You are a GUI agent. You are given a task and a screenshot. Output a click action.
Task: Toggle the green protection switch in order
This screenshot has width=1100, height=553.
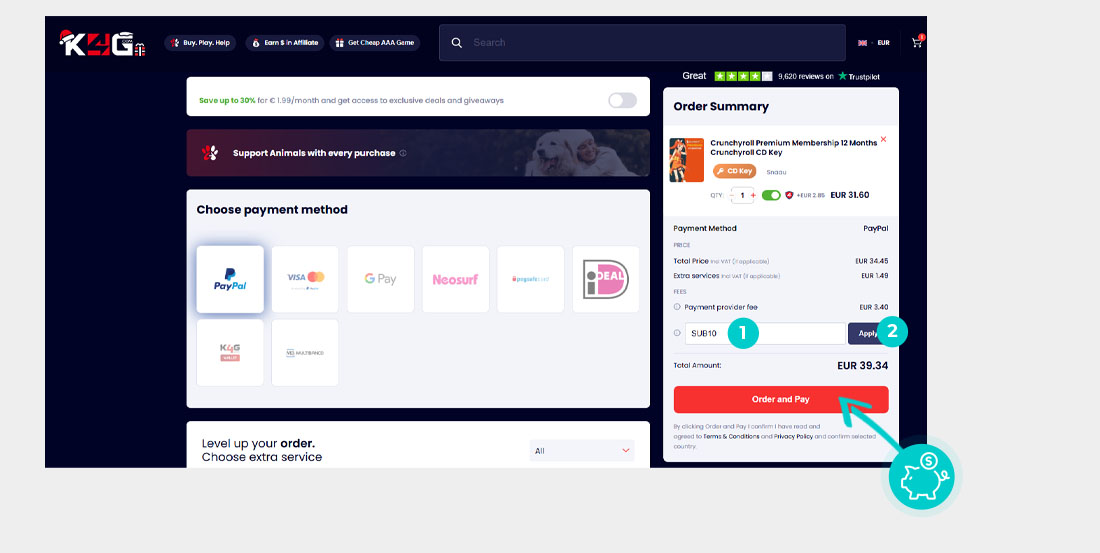click(x=771, y=195)
